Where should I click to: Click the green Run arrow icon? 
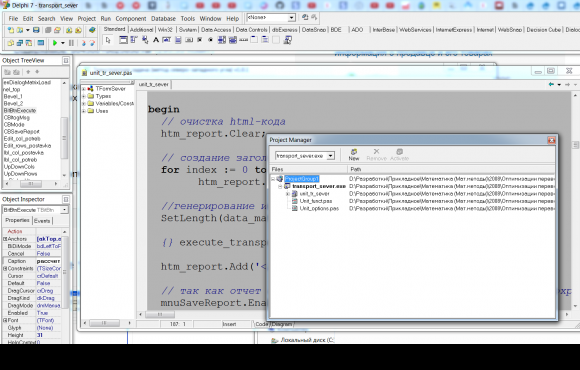[x=55, y=43]
